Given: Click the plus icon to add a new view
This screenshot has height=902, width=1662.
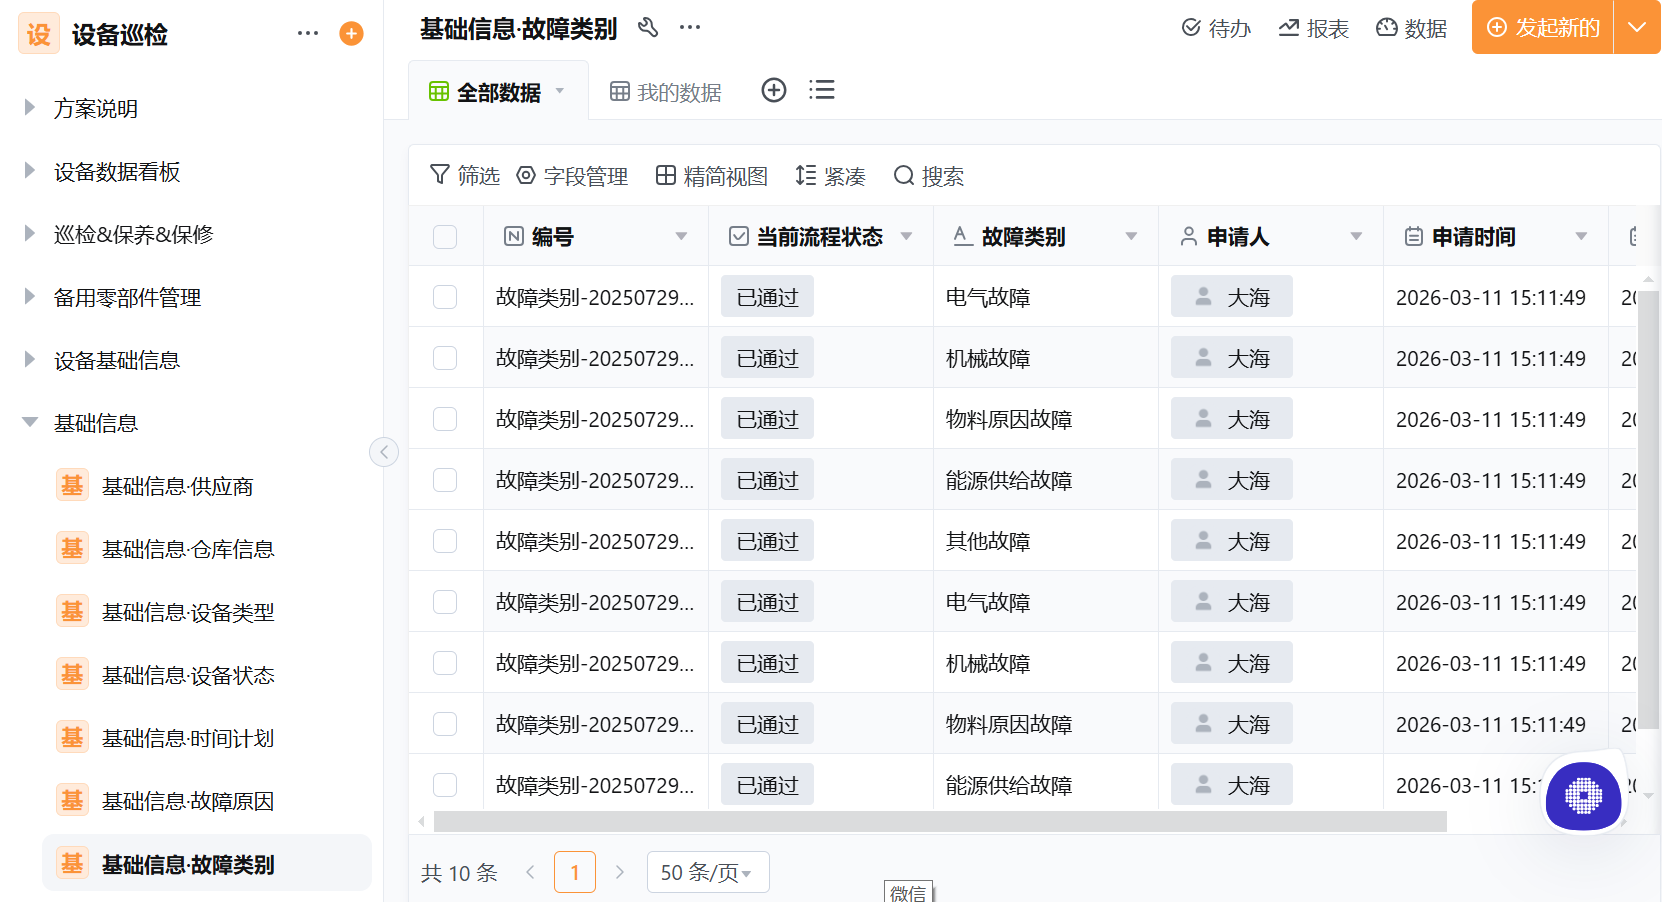Looking at the screenshot, I should (x=774, y=90).
